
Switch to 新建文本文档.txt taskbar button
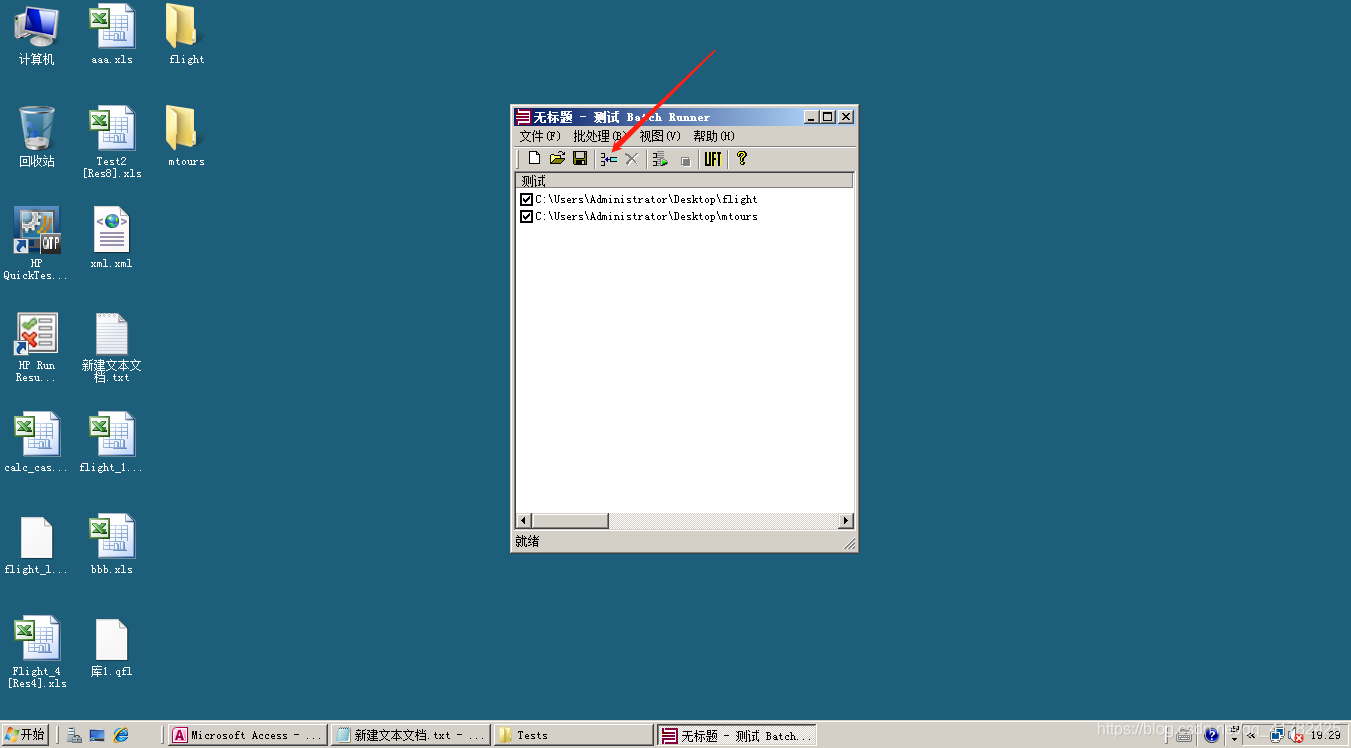tap(411, 735)
